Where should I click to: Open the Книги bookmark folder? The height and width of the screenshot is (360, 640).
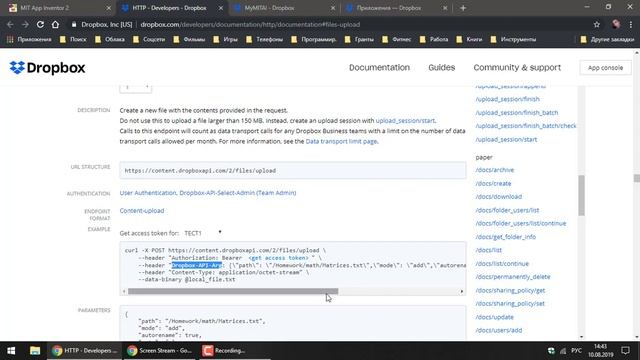click(x=469, y=40)
